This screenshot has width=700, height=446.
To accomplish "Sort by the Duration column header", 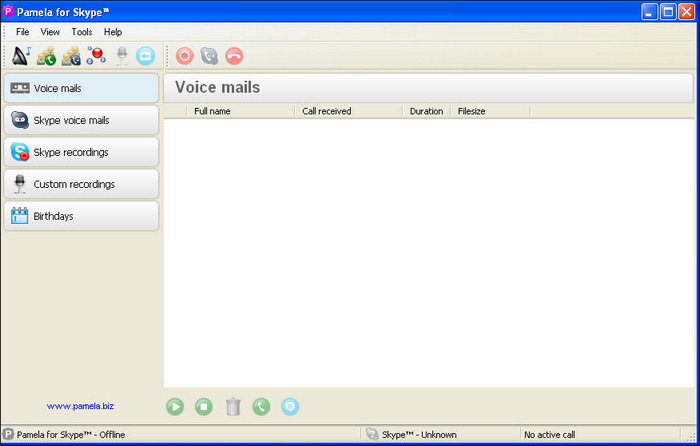I will [426, 111].
